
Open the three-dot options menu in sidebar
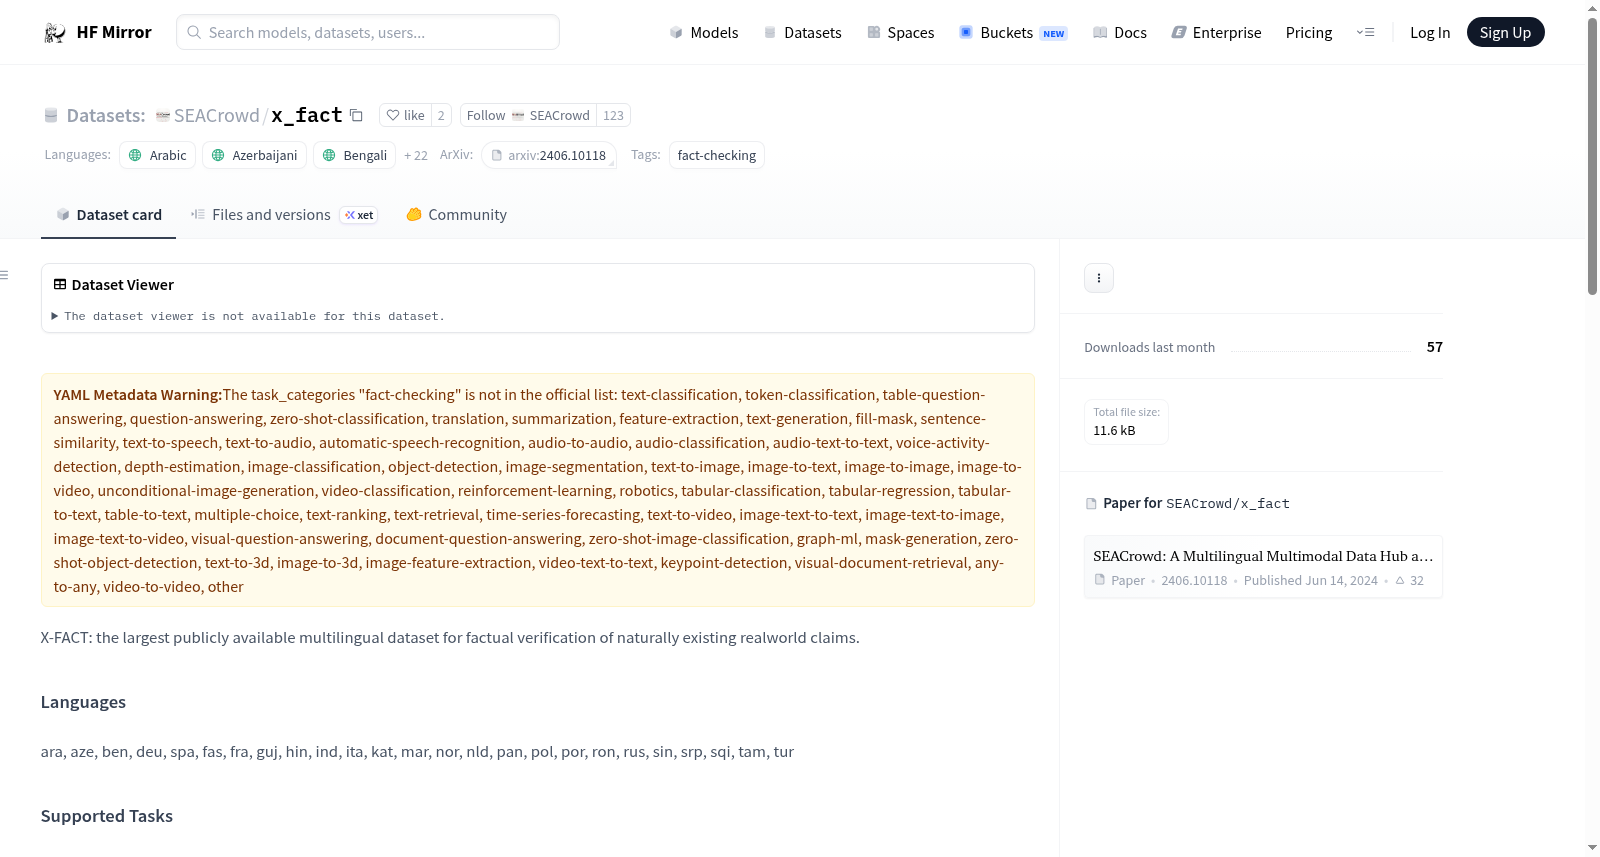pos(1099,278)
